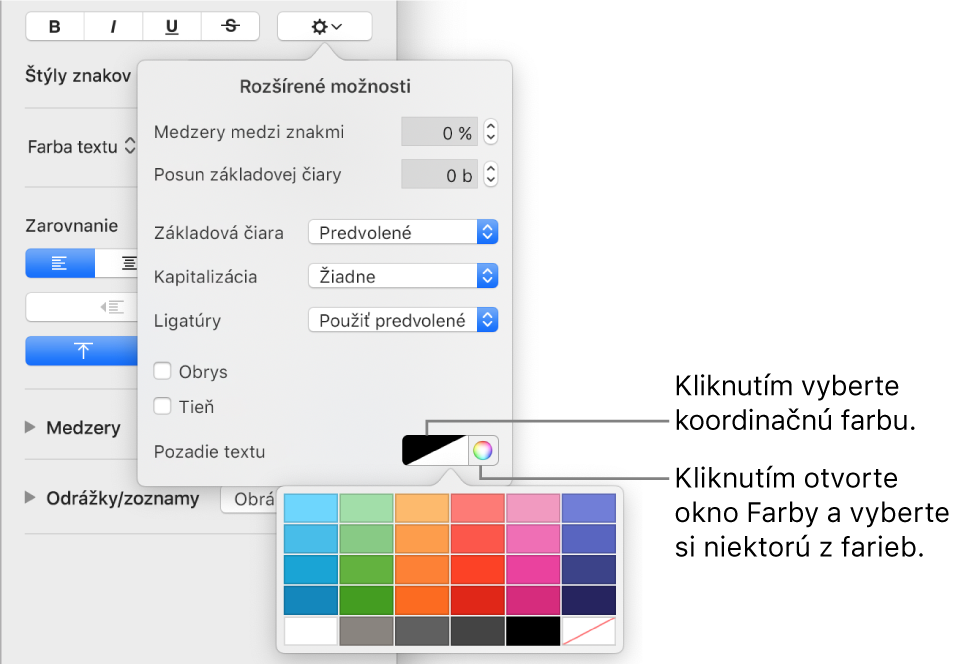
Task: Expand the Odrážky/zoznamy section
Action: 30,498
